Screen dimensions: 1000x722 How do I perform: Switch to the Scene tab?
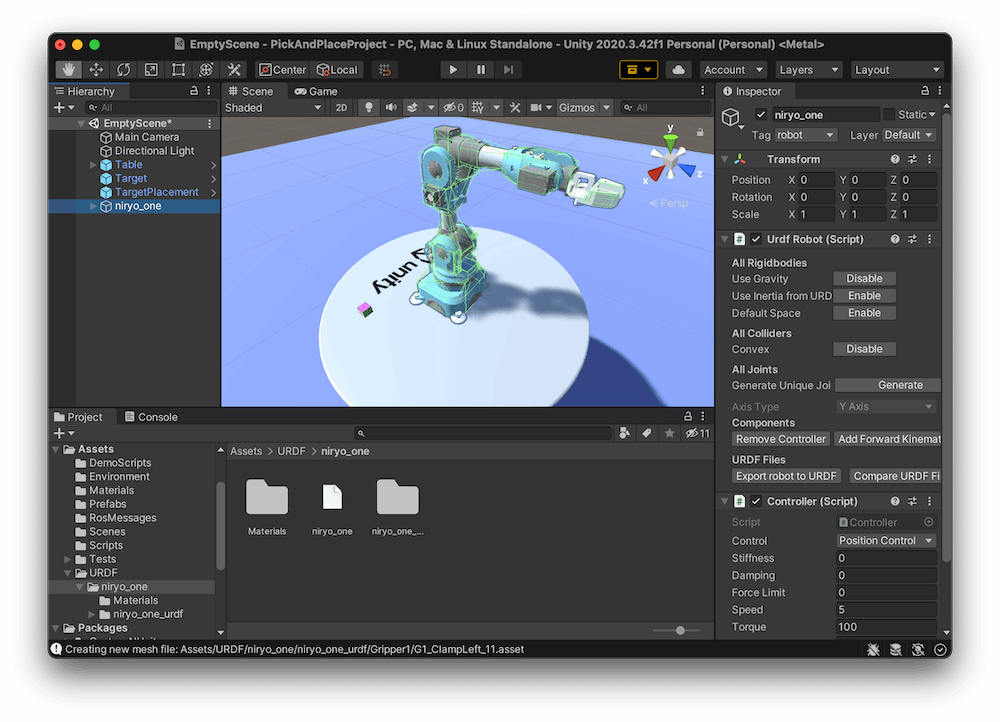[251, 91]
